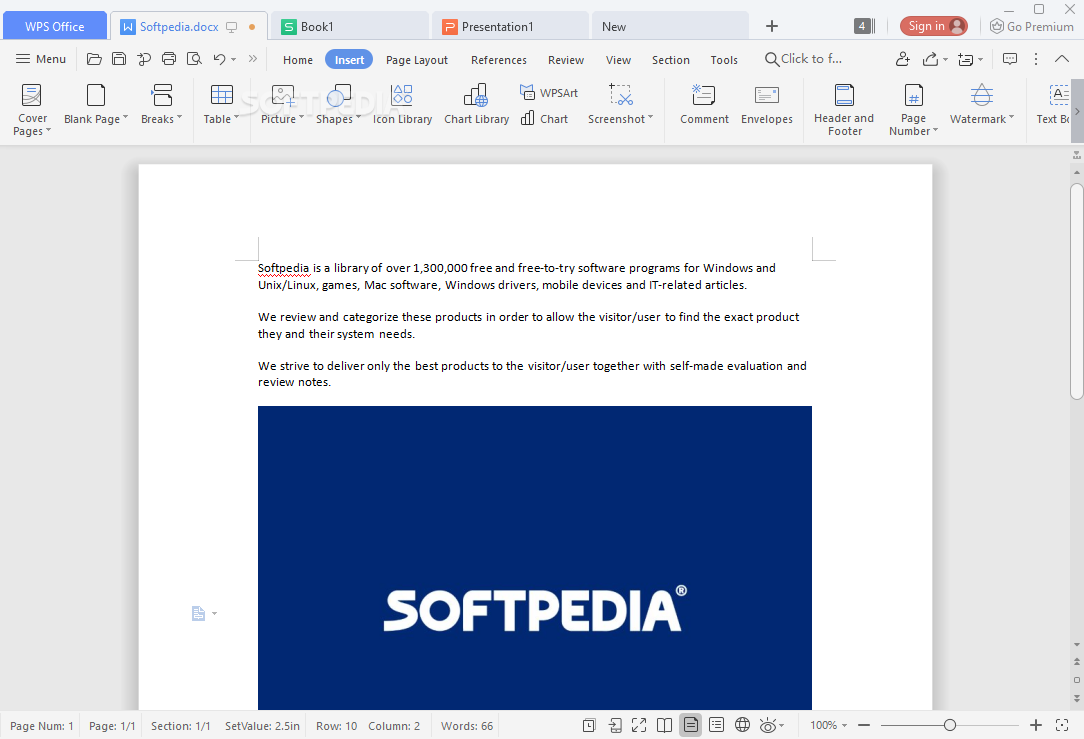Open the Home ribbon tab
The width and height of the screenshot is (1084, 739).
pyautogui.click(x=298, y=60)
